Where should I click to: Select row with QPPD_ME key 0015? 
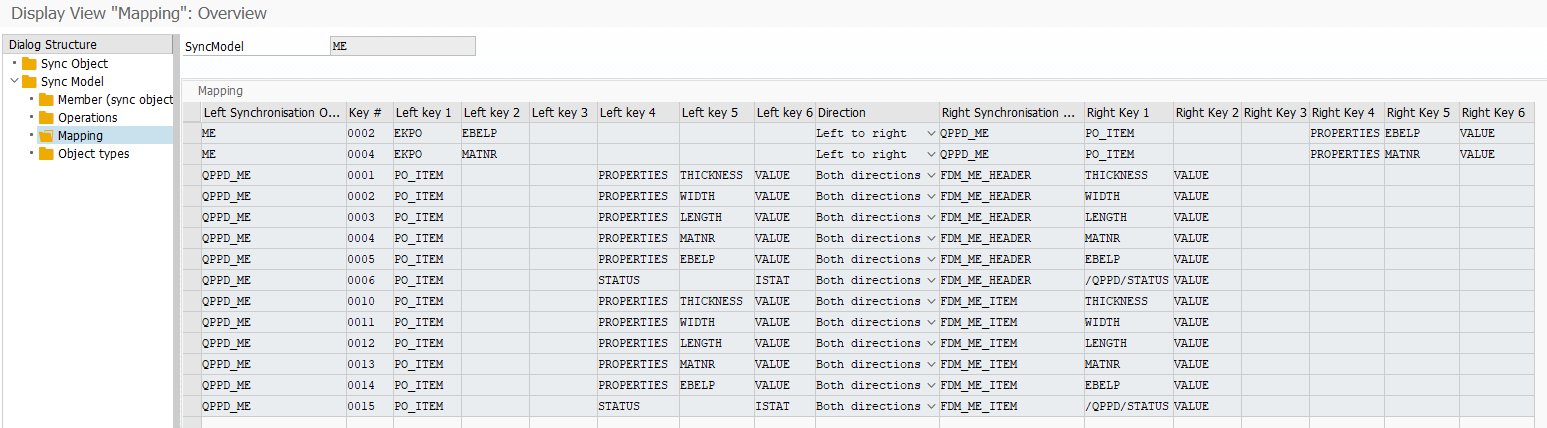(191, 406)
